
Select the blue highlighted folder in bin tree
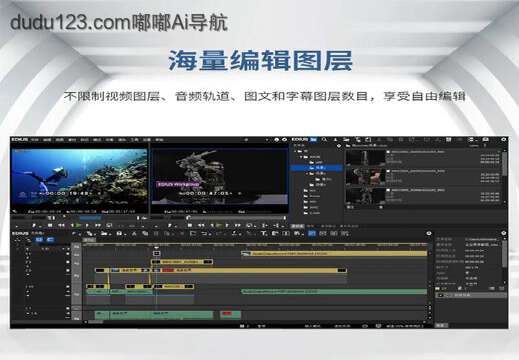[316, 168]
